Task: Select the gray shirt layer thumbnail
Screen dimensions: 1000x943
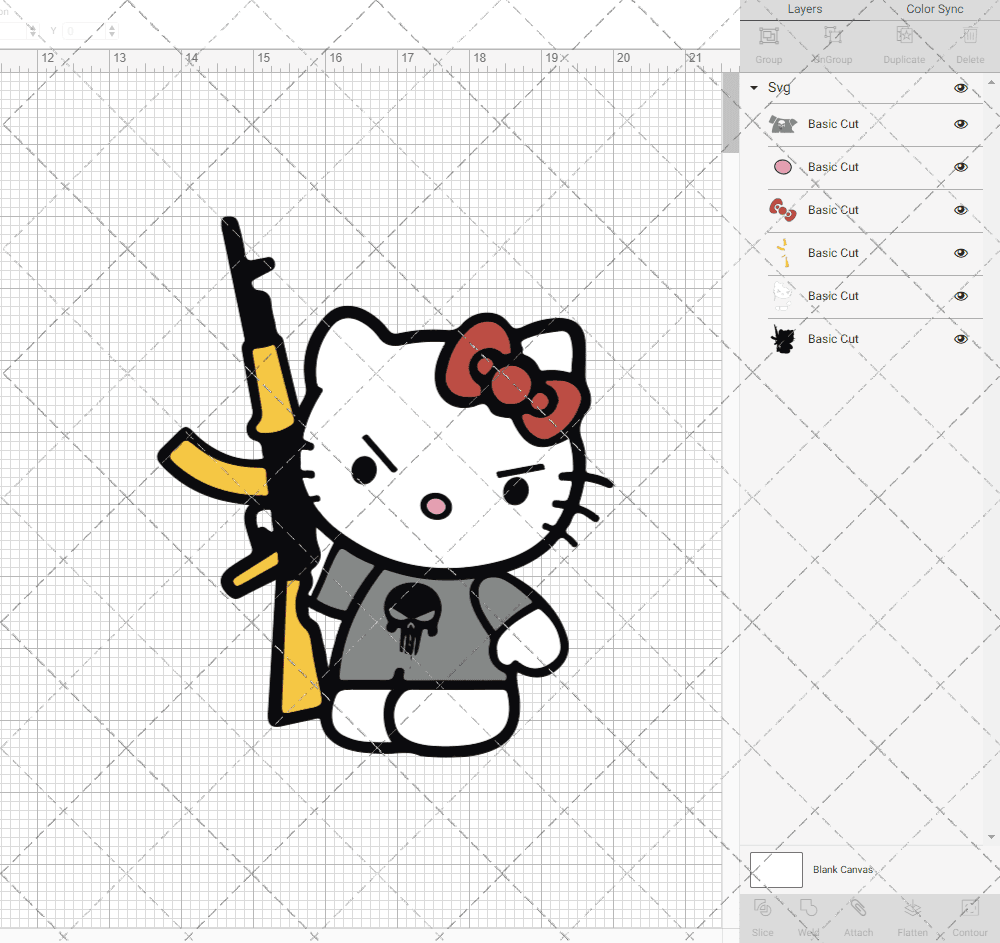Action: coord(783,124)
